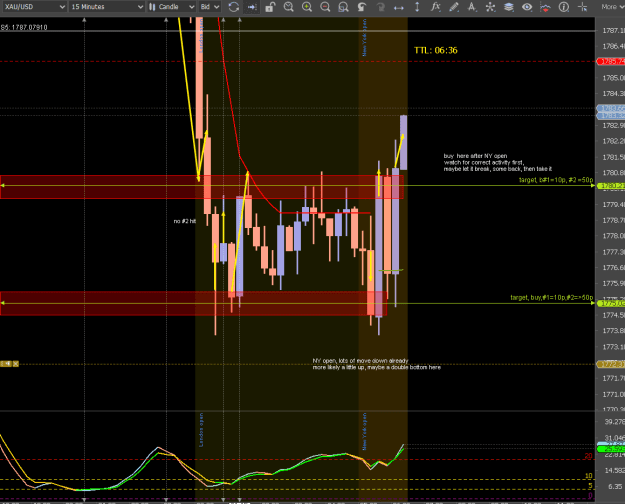Select the last lavender candle
The width and height of the screenshot is (625, 504).
coord(403,142)
